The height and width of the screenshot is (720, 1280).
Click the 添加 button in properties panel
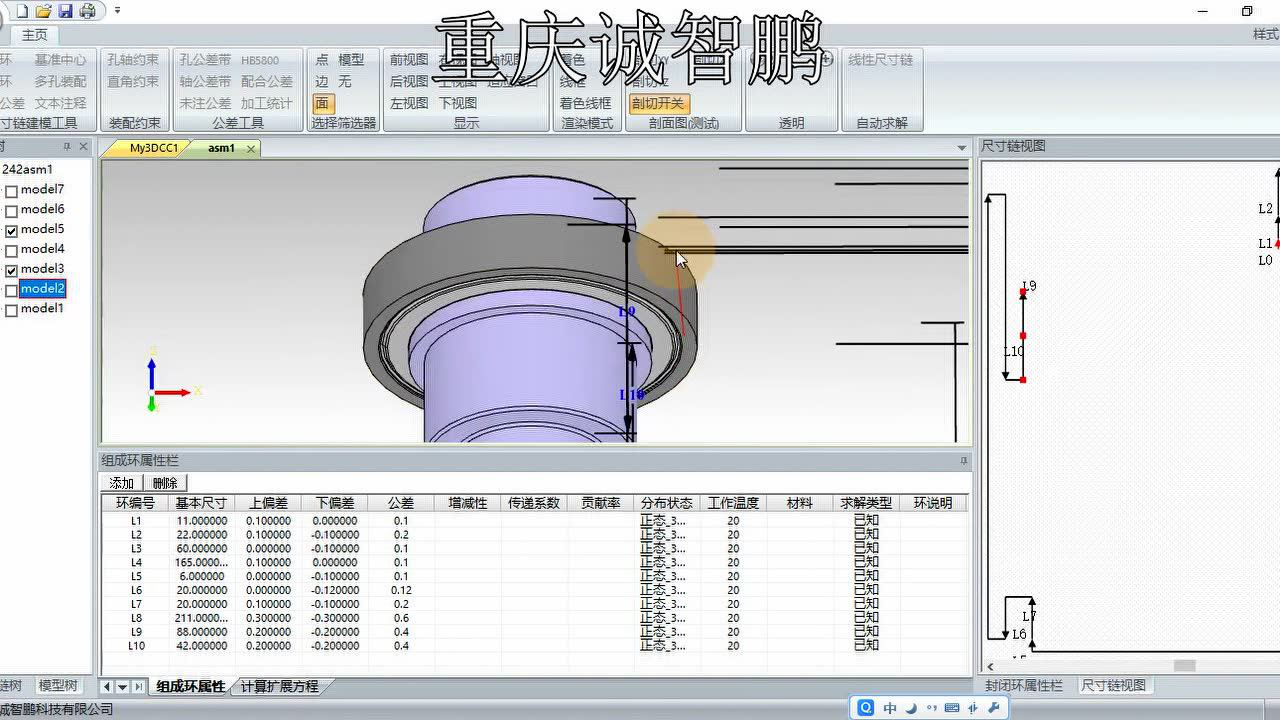pyautogui.click(x=121, y=483)
